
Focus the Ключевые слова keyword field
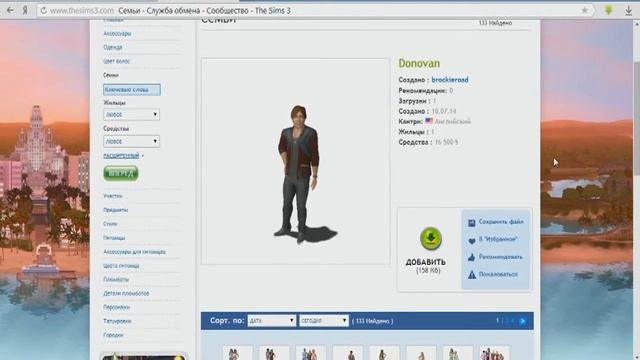[131, 89]
